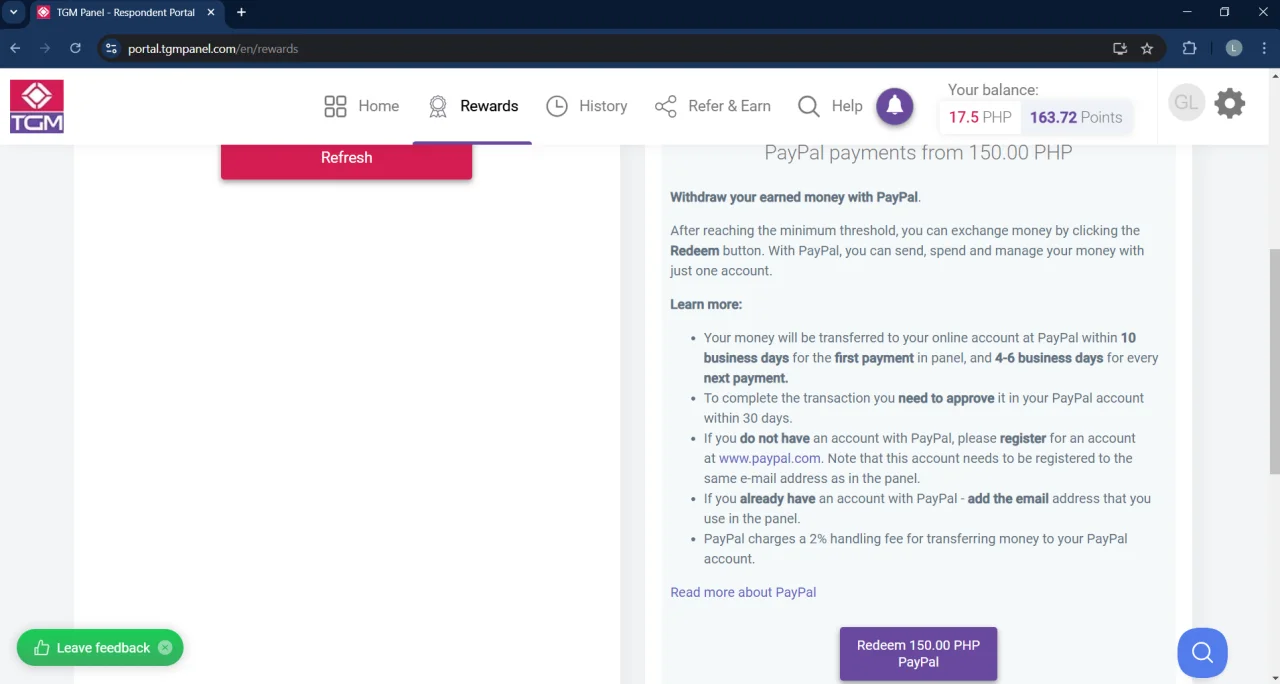Click the Refresh button
1280x684 pixels.
pos(346,160)
